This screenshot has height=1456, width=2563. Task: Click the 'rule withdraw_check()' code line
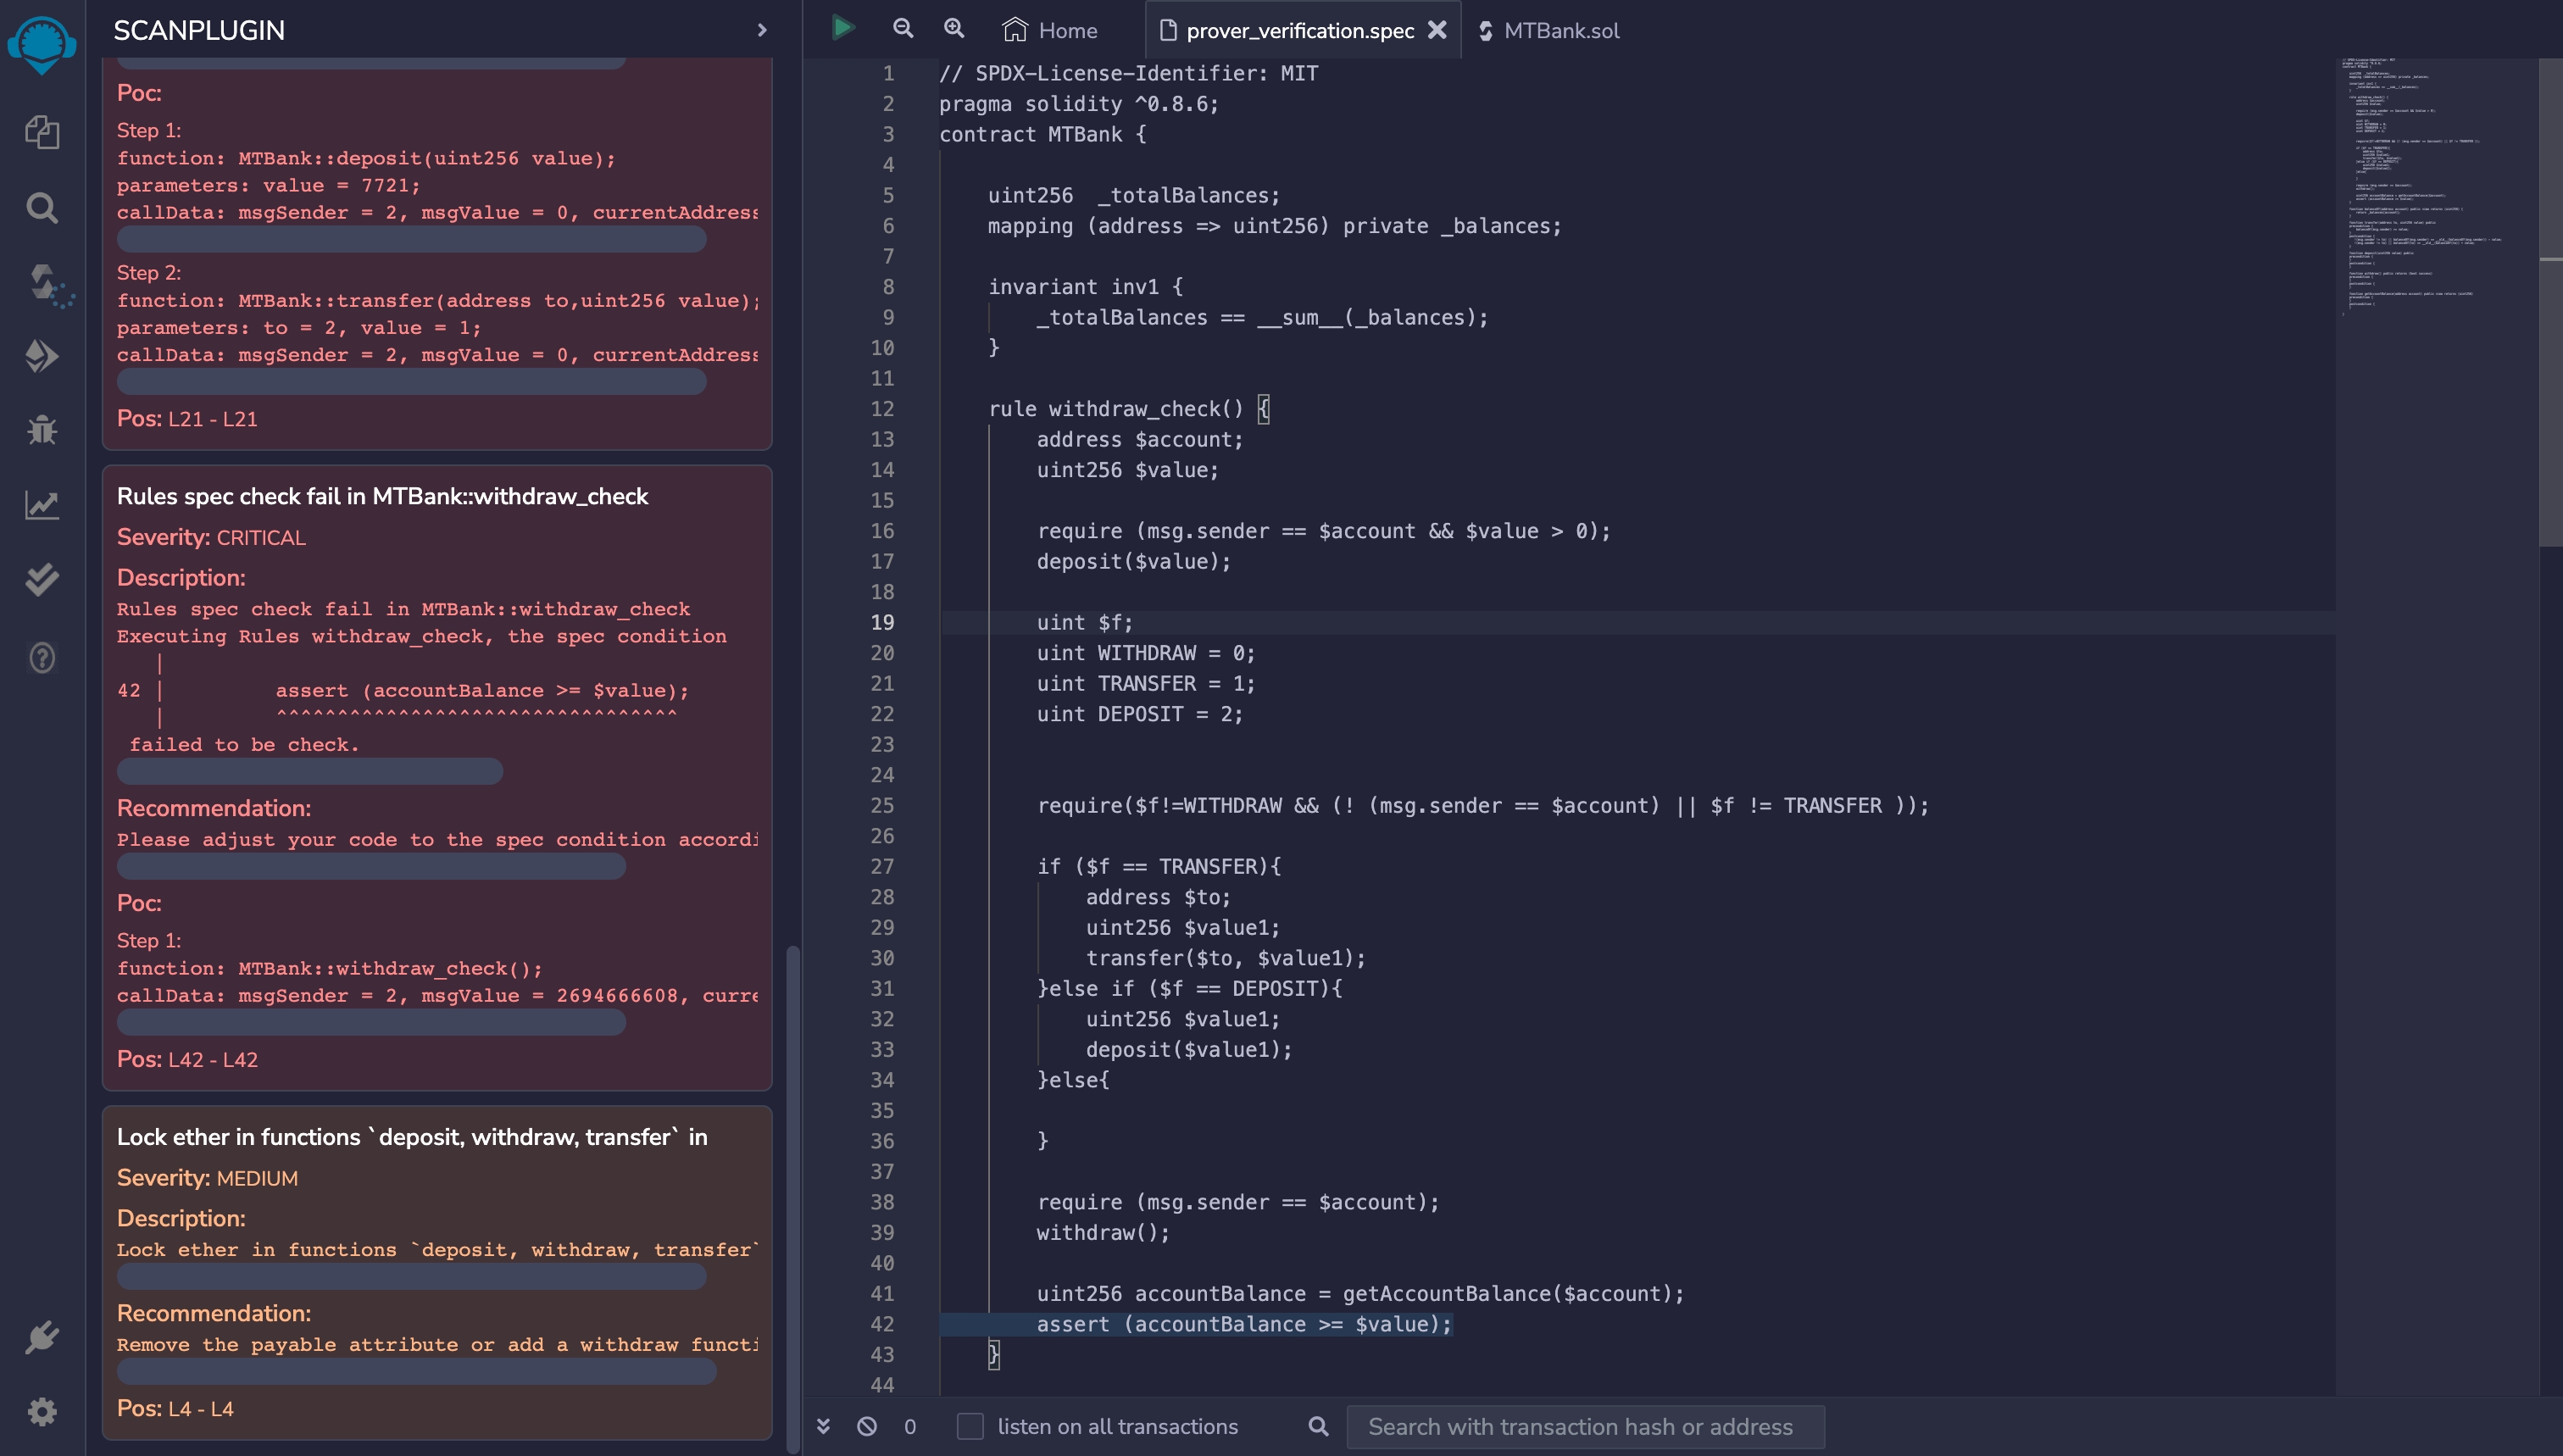tap(1129, 409)
